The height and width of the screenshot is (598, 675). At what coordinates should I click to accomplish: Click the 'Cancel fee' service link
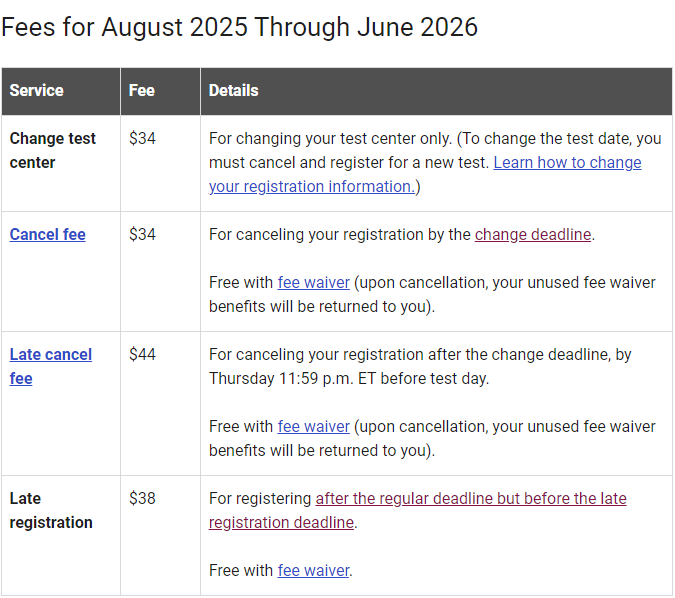pyautogui.click(x=47, y=235)
